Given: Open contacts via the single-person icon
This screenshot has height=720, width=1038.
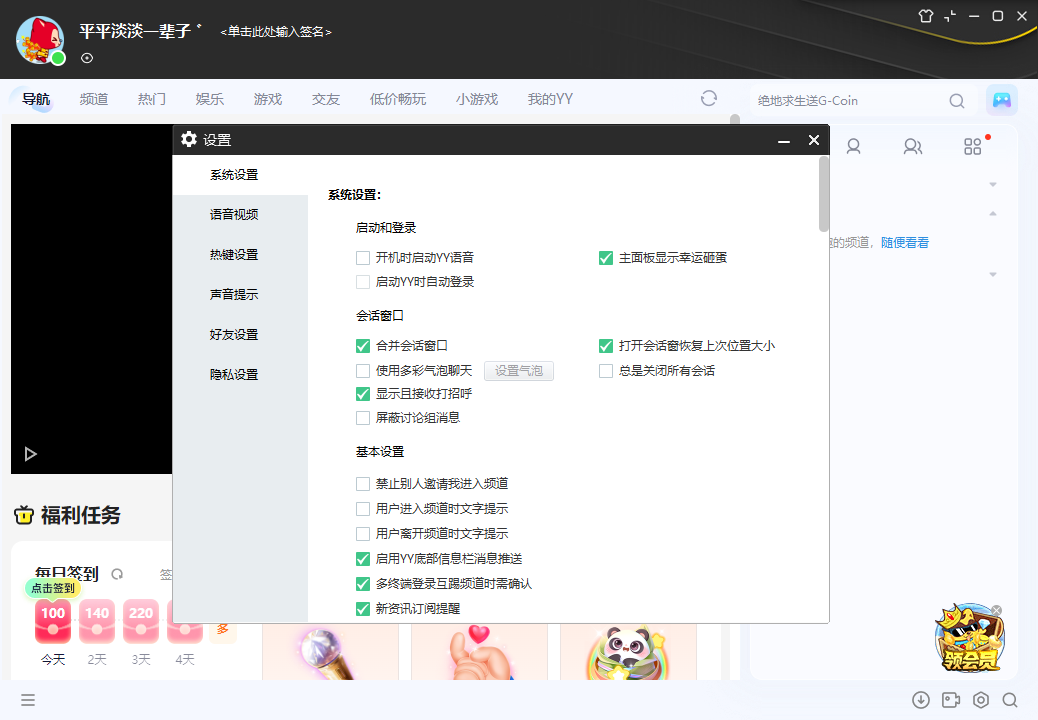Looking at the screenshot, I should click(853, 146).
